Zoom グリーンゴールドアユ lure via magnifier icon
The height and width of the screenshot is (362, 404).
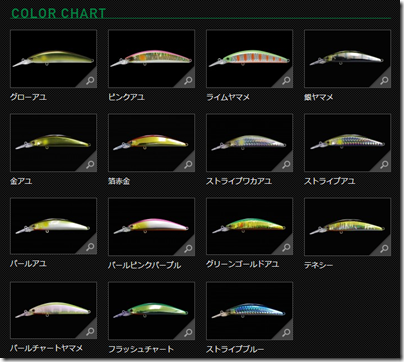point(286,248)
